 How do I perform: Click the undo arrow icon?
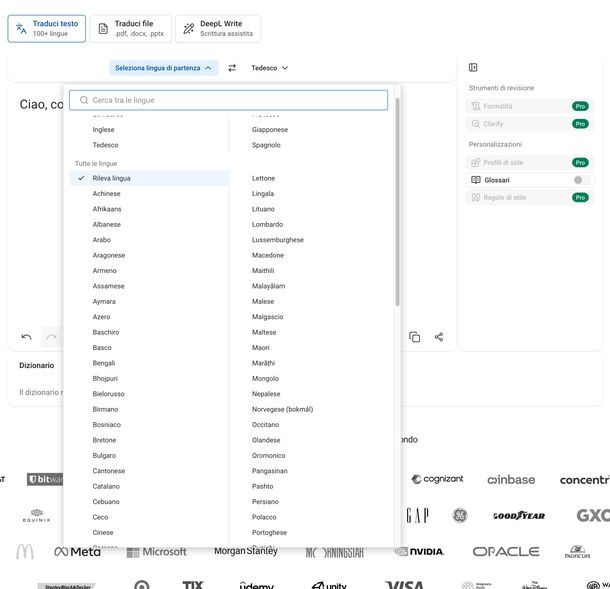point(27,337)
